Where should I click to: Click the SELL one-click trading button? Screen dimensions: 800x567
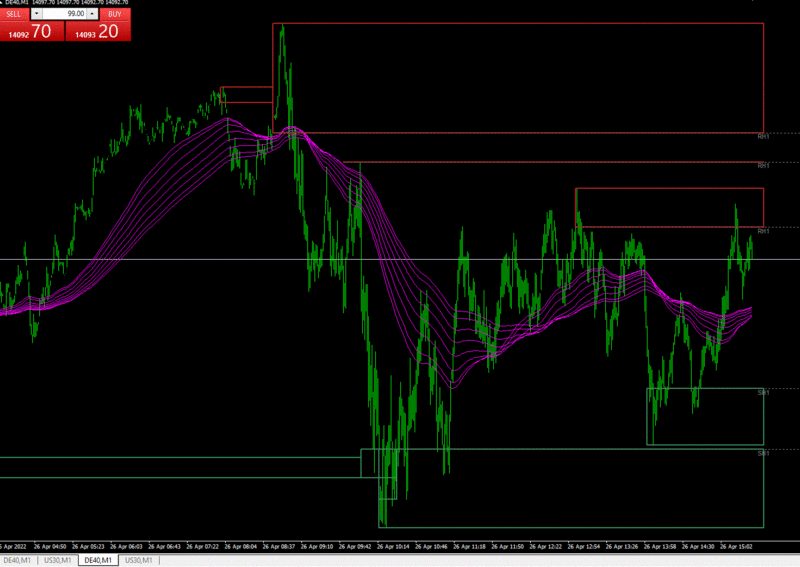pyautogui.click(x=14, y=14)
